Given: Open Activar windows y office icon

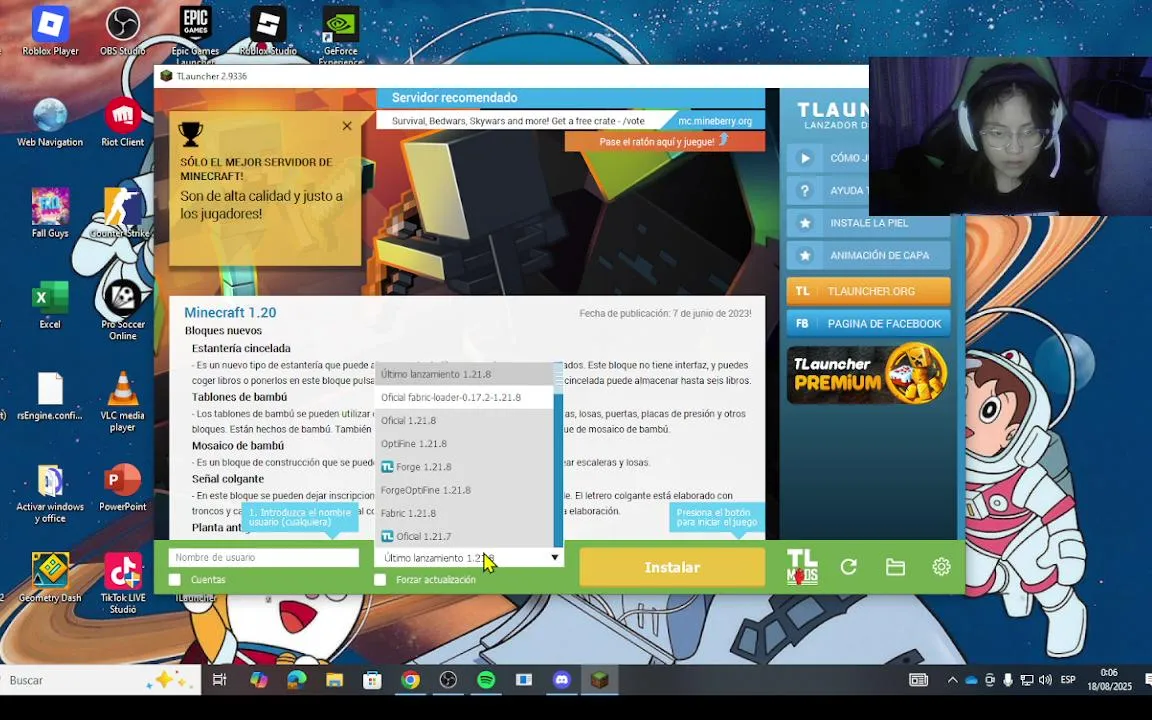Looking at the screenshot, I should 50,492.
